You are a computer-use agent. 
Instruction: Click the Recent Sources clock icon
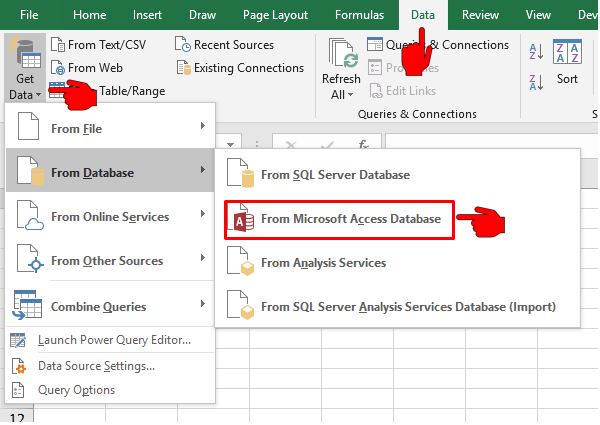(x=183, y=44)
